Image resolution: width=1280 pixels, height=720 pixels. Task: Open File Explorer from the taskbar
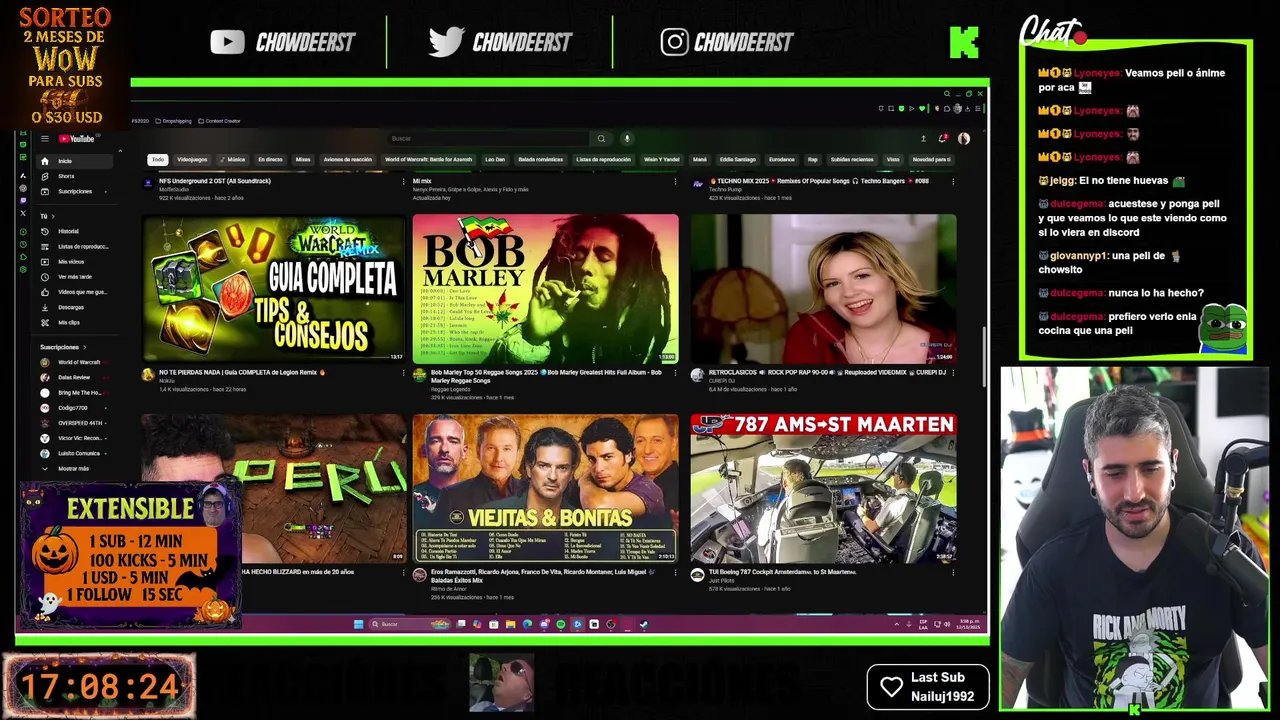[x=511, y=624]
